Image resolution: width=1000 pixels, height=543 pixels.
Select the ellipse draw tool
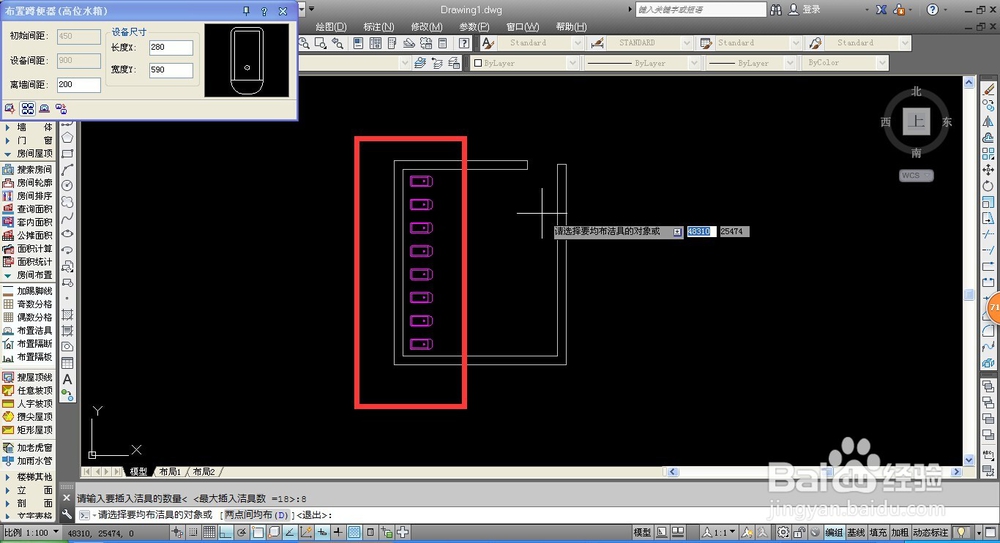pos(67,234)
